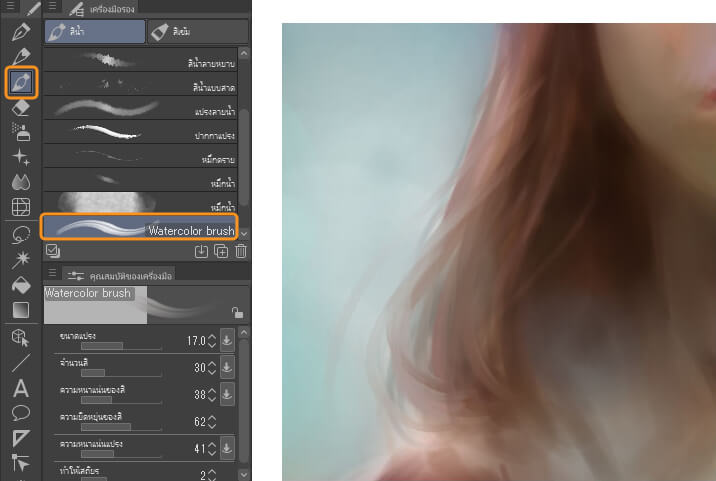Select the Blend tool with droplets icon
Image resolution: width=716 pixels, height=481 pixels.
[x=21, y=182]
